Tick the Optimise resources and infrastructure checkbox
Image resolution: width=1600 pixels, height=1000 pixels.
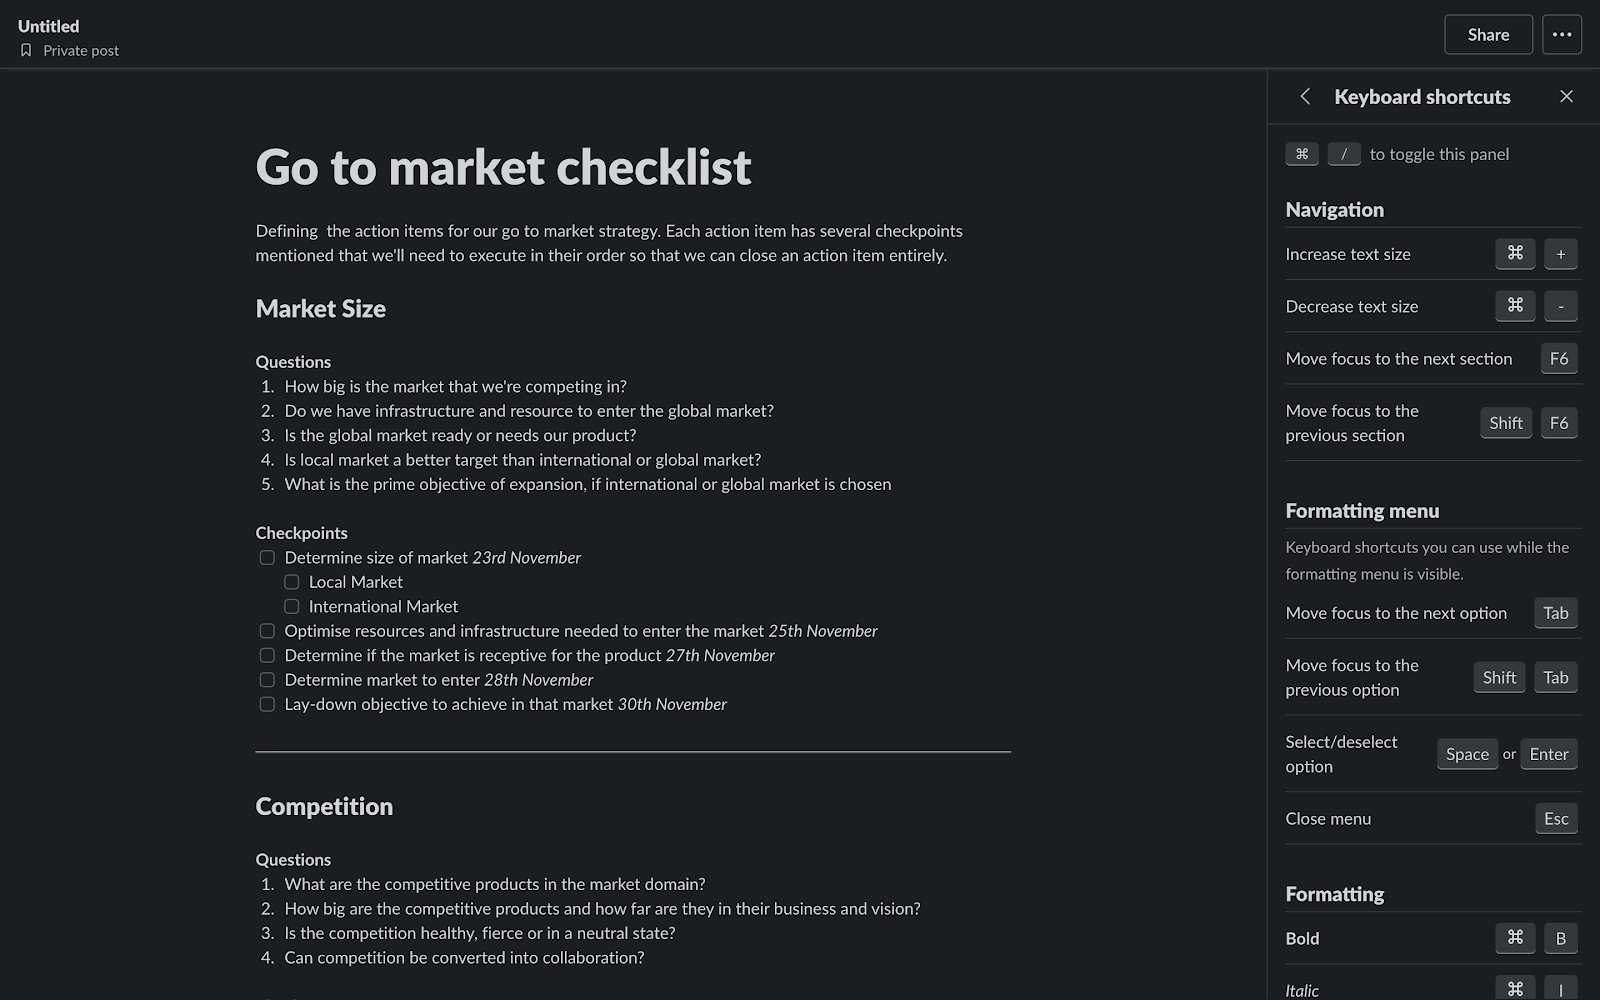[x=266, y=631]
